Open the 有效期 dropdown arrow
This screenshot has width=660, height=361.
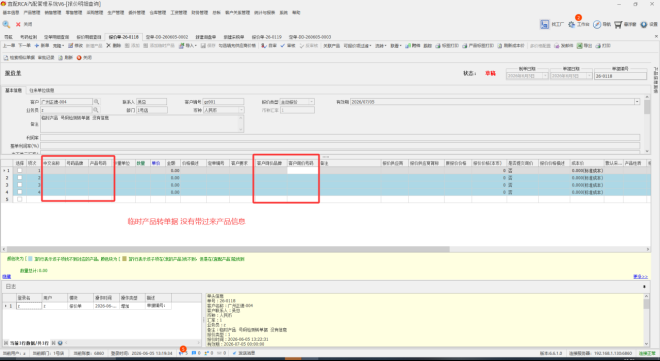tap(637, 102)
